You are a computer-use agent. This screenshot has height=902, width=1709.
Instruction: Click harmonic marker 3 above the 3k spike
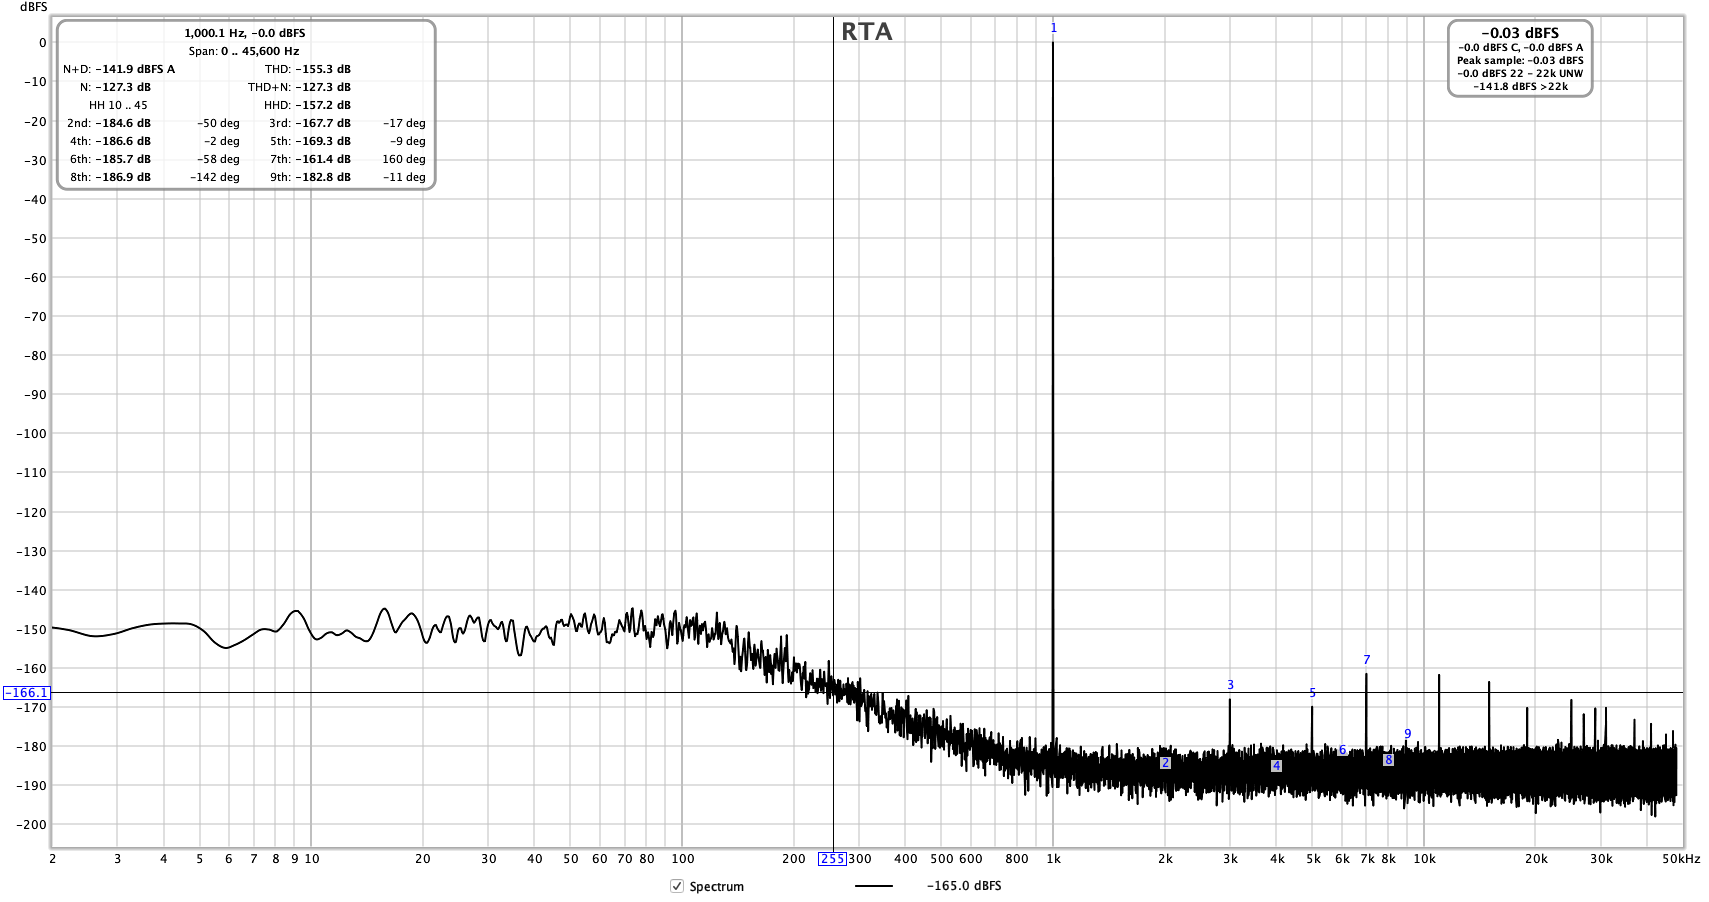point(1230,685)
